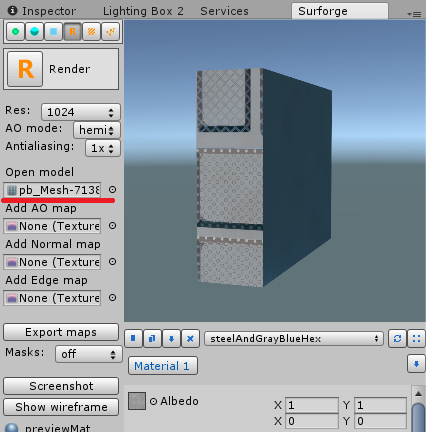The image size is (426, 432).
Task: Switch to the Inspector tab
Action: 42,11
